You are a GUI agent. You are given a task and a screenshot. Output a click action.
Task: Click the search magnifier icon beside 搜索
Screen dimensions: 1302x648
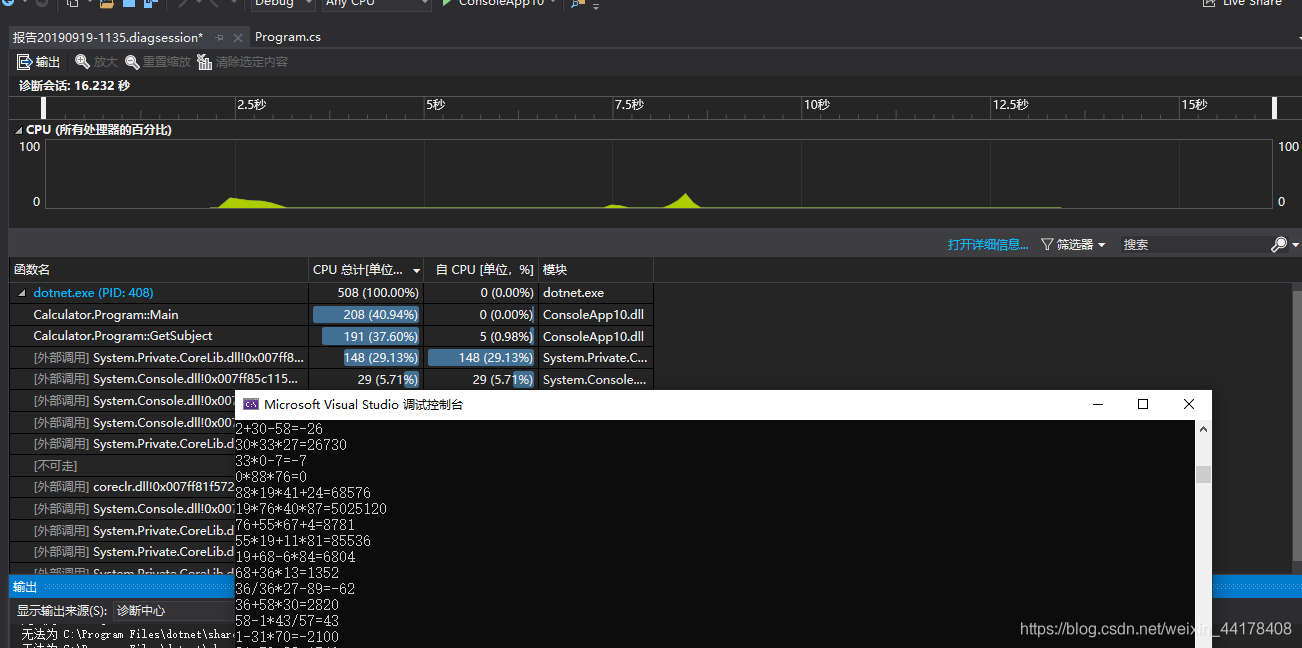coord(1279,244)
